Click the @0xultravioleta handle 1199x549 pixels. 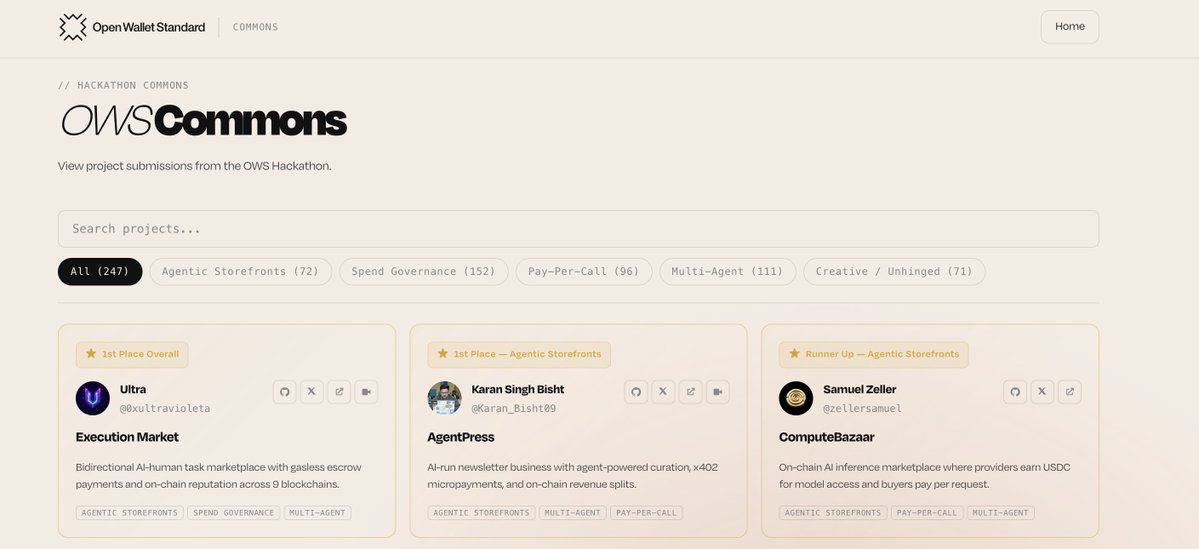(x=165, y=408)
